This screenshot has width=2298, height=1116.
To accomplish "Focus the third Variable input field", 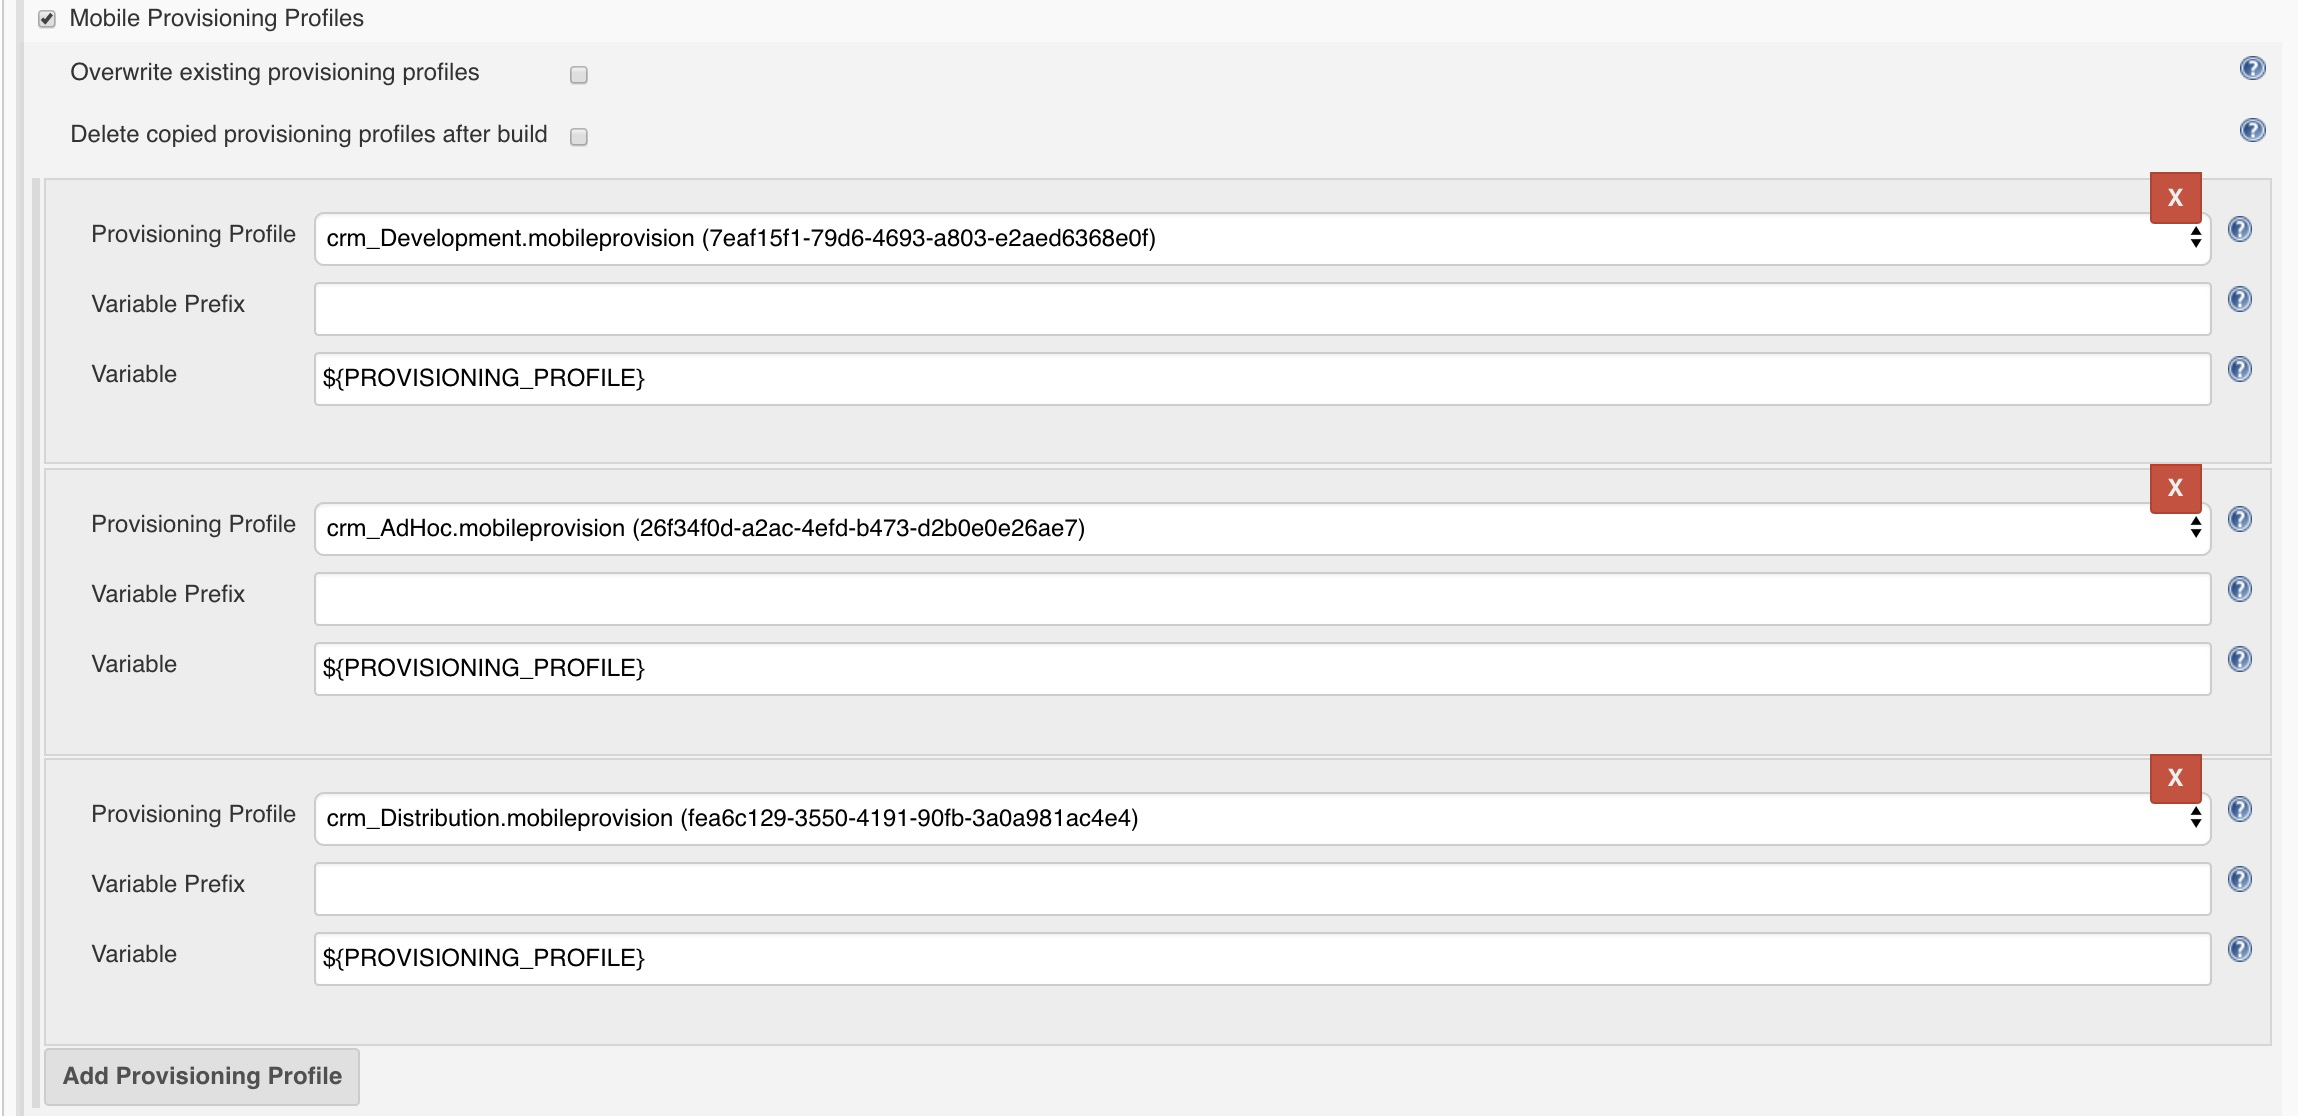I will pyautogui.click(x=1262, y=959).
